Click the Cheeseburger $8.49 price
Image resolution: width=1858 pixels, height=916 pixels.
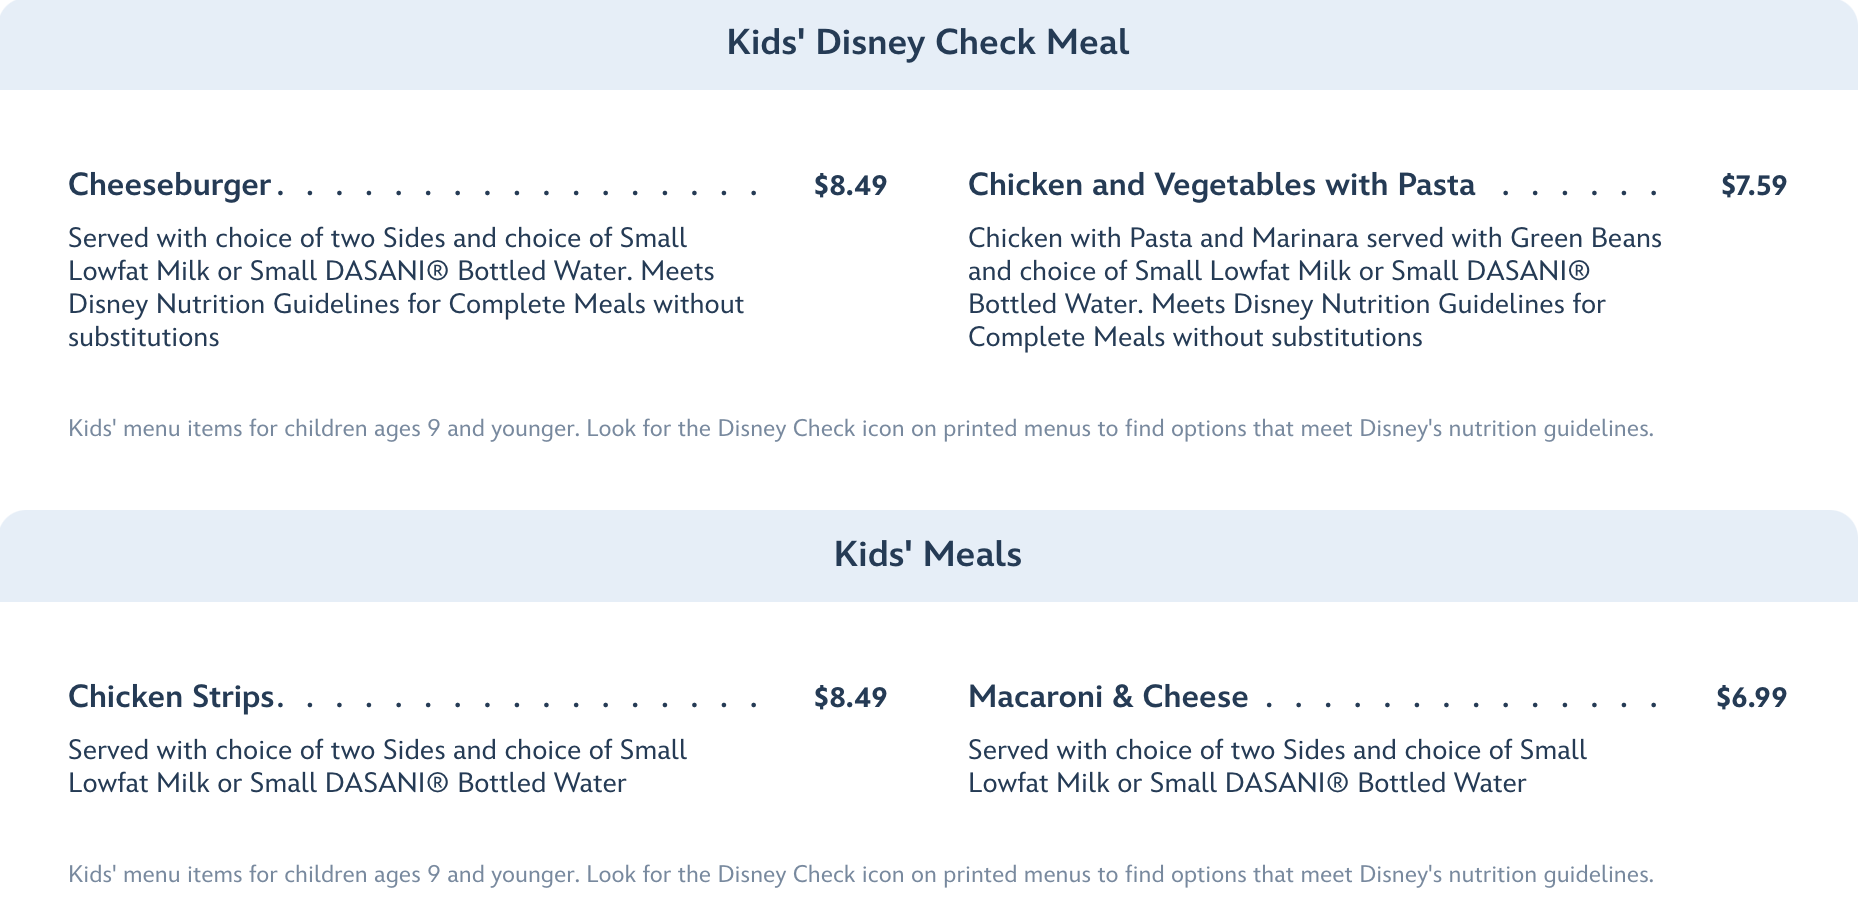pyautogui.click(x=850, y=186)
